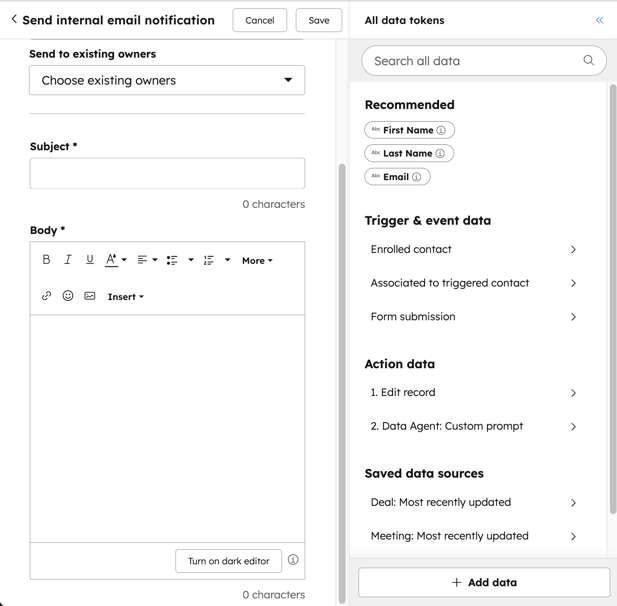This screenshot has height=606, width=617.
Task: Save the email notification
Action: coord(319,20)
